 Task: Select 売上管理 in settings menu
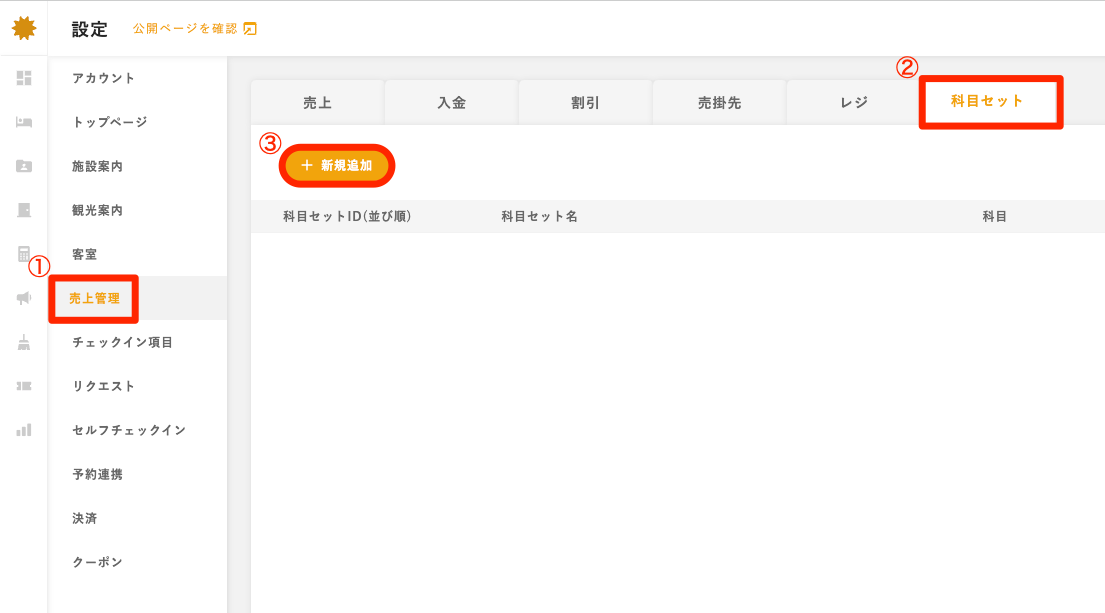(x=94, y=299)
